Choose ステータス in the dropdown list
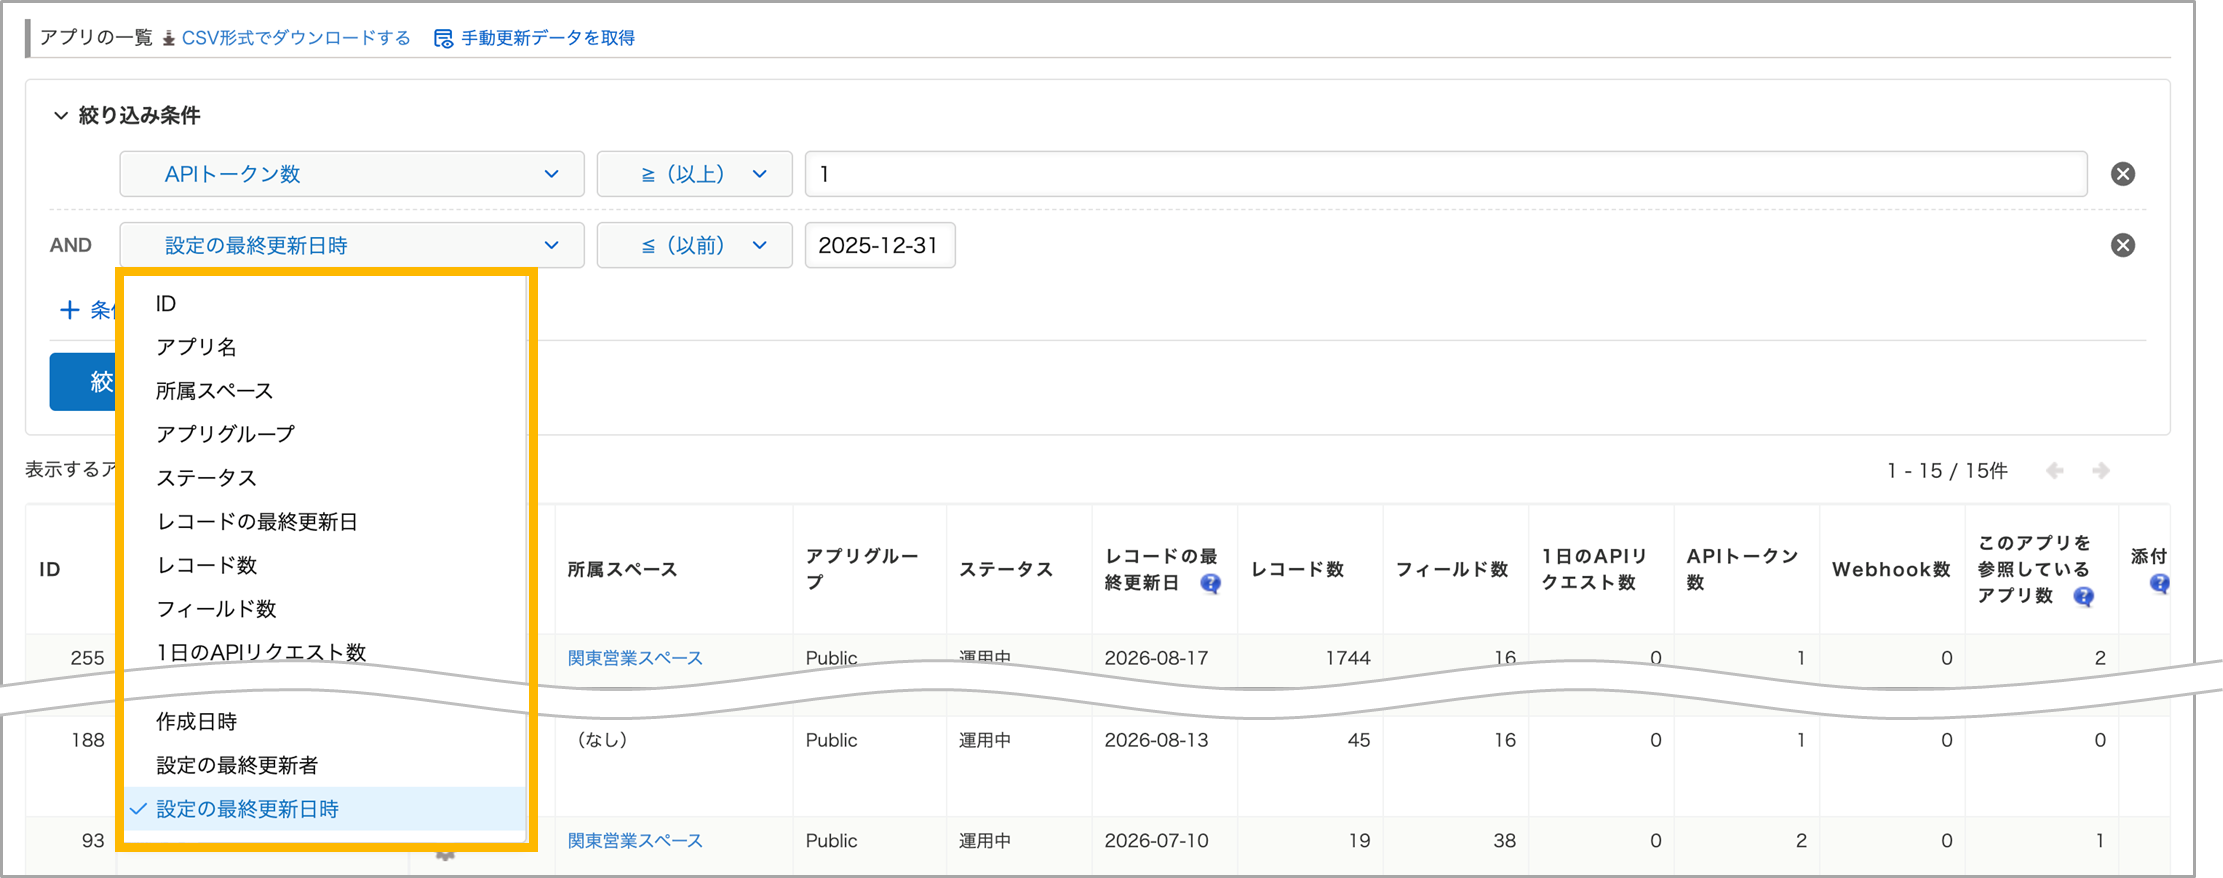Screen dimensions: 2223x878 [x=326, y=478]
